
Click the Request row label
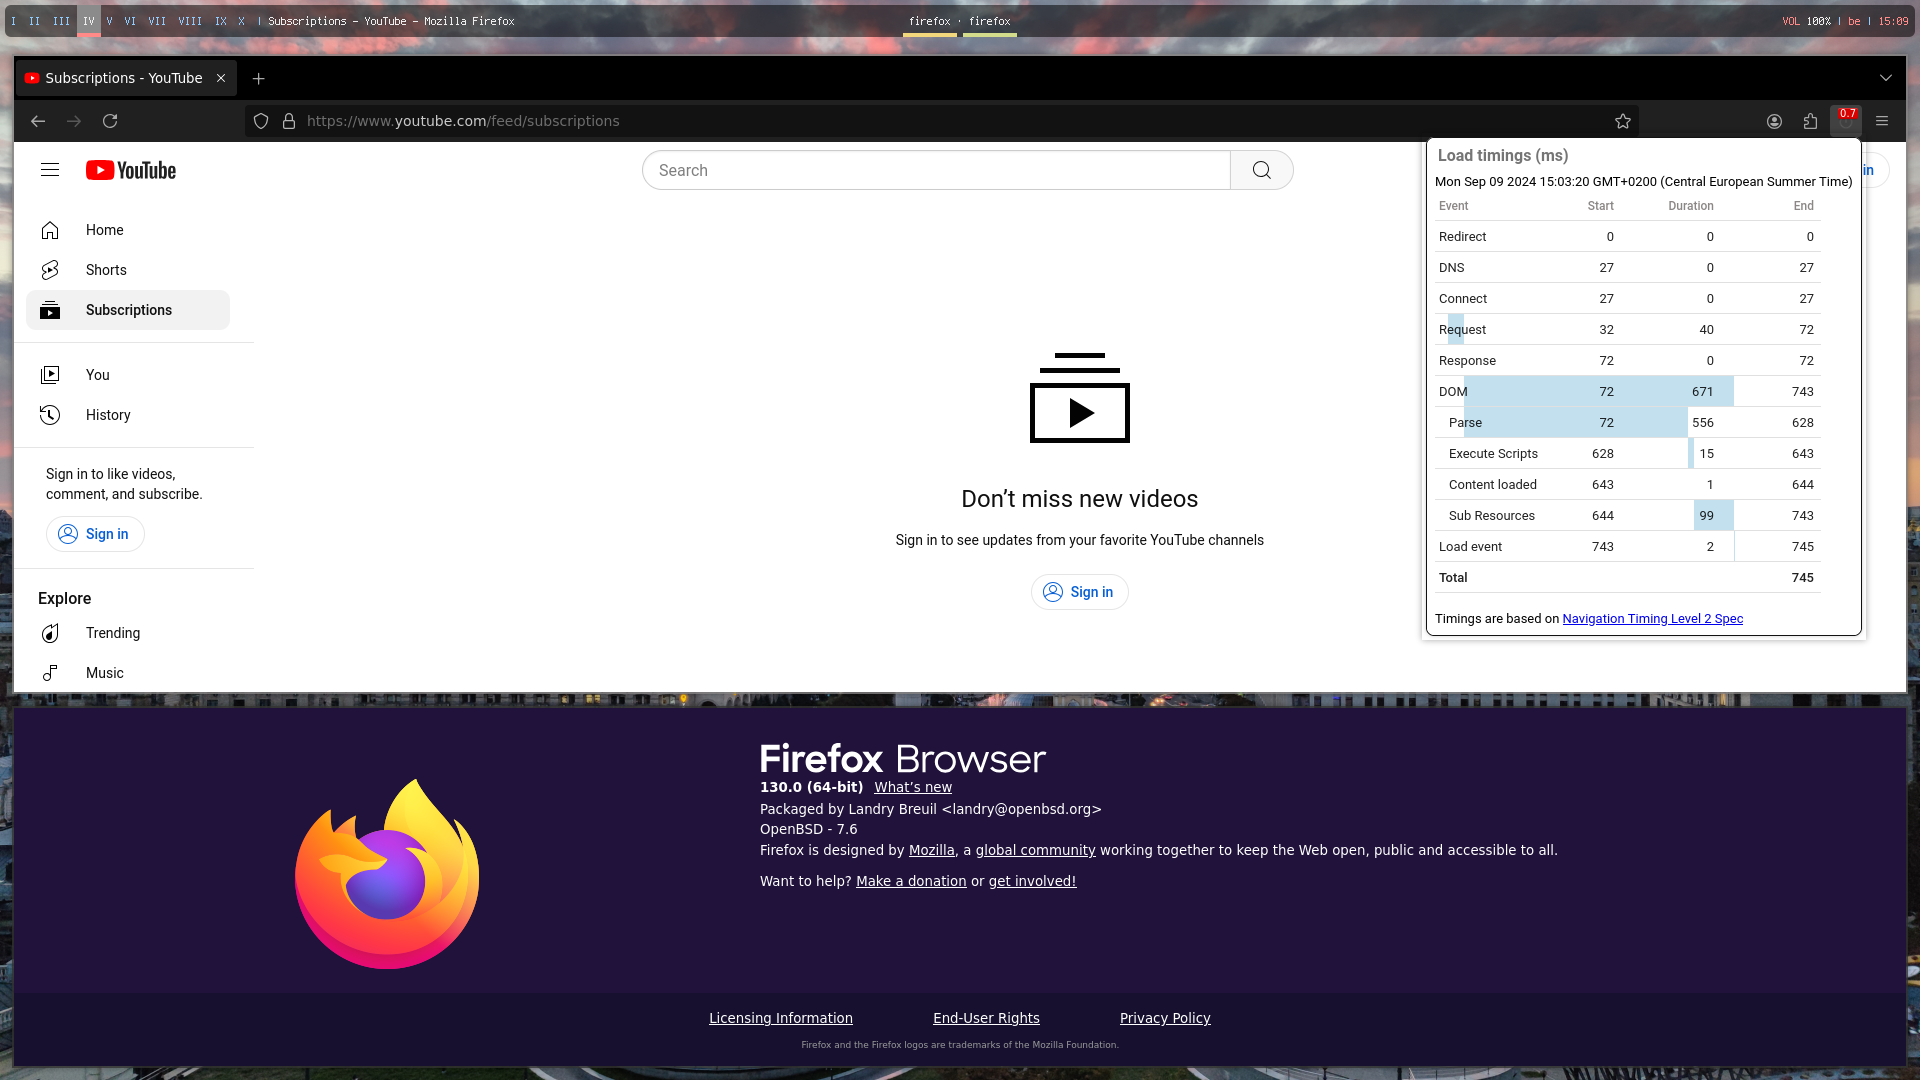[x=1462, y=330]
